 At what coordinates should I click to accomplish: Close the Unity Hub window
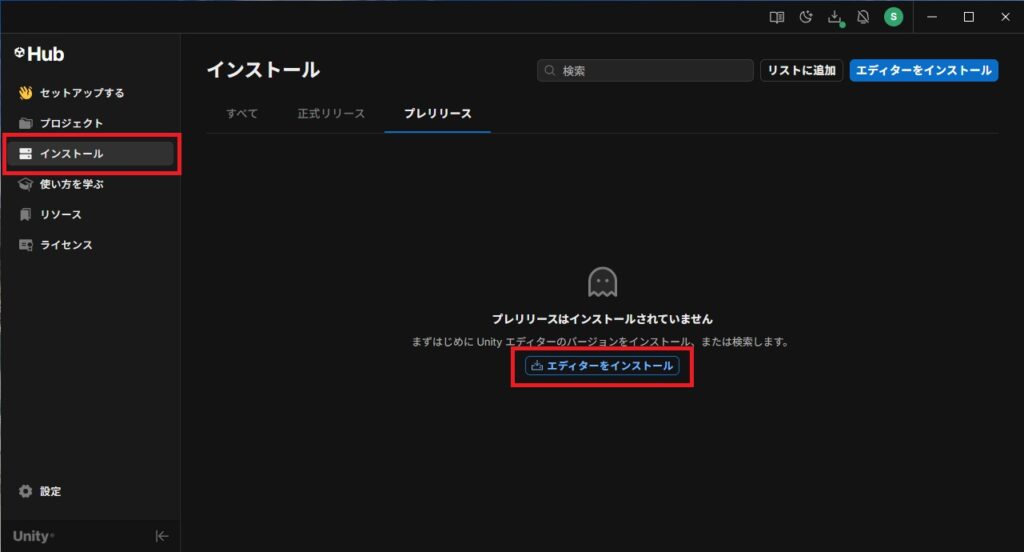(1005, 17)
